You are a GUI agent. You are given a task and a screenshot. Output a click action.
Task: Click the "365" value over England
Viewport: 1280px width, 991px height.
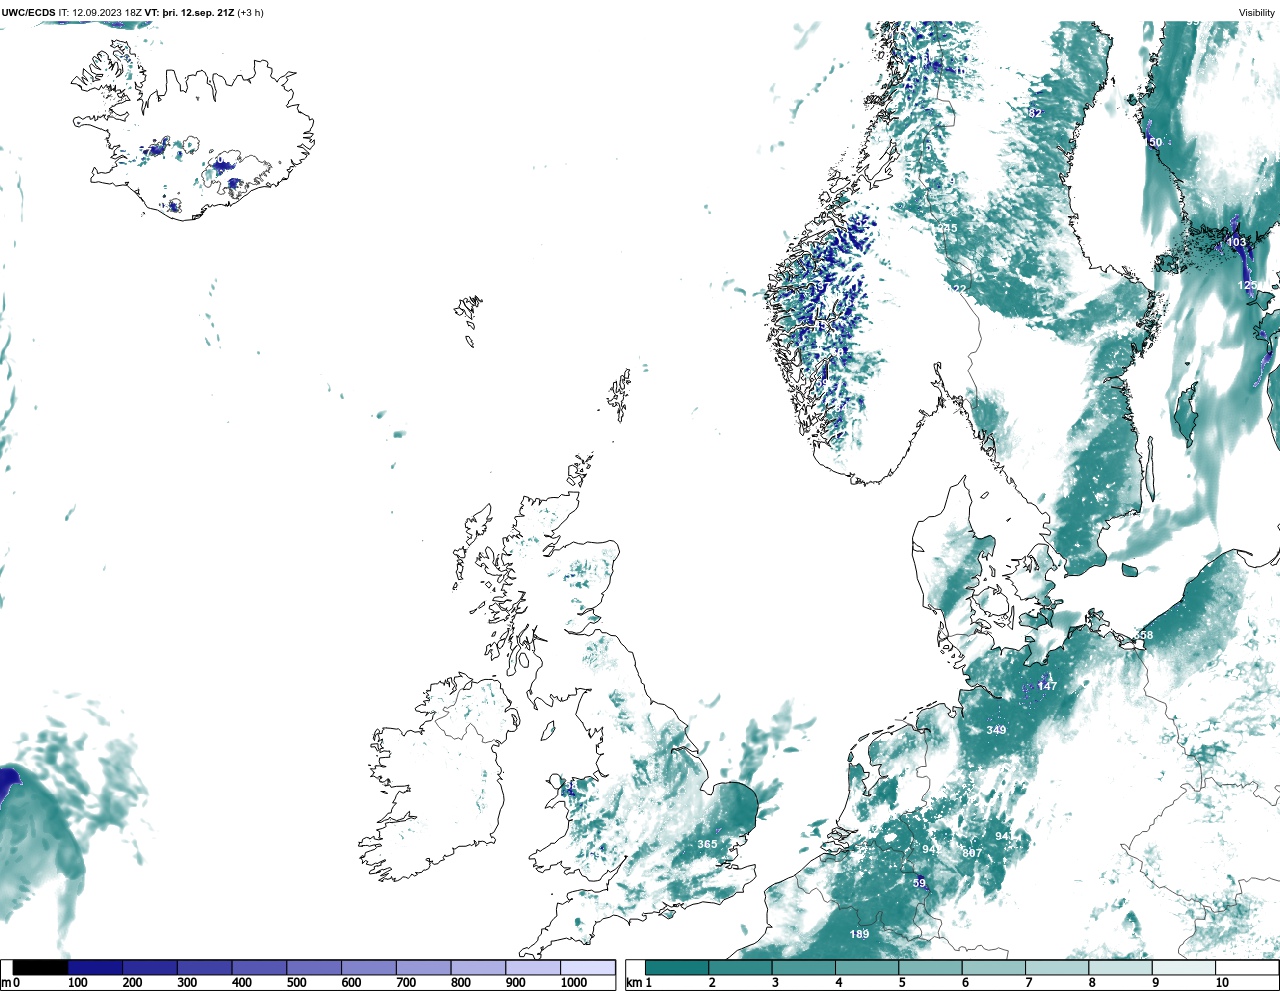[707, 844]
